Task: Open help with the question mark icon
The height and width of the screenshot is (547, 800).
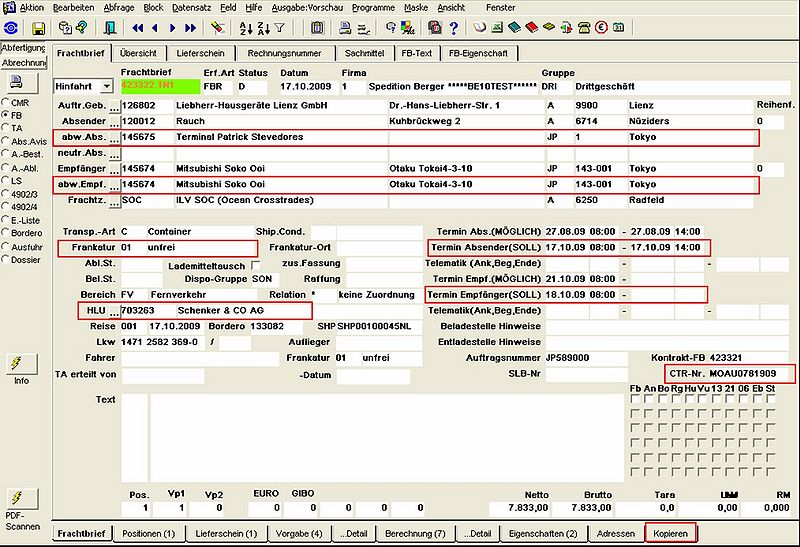Action: point(454,28)
